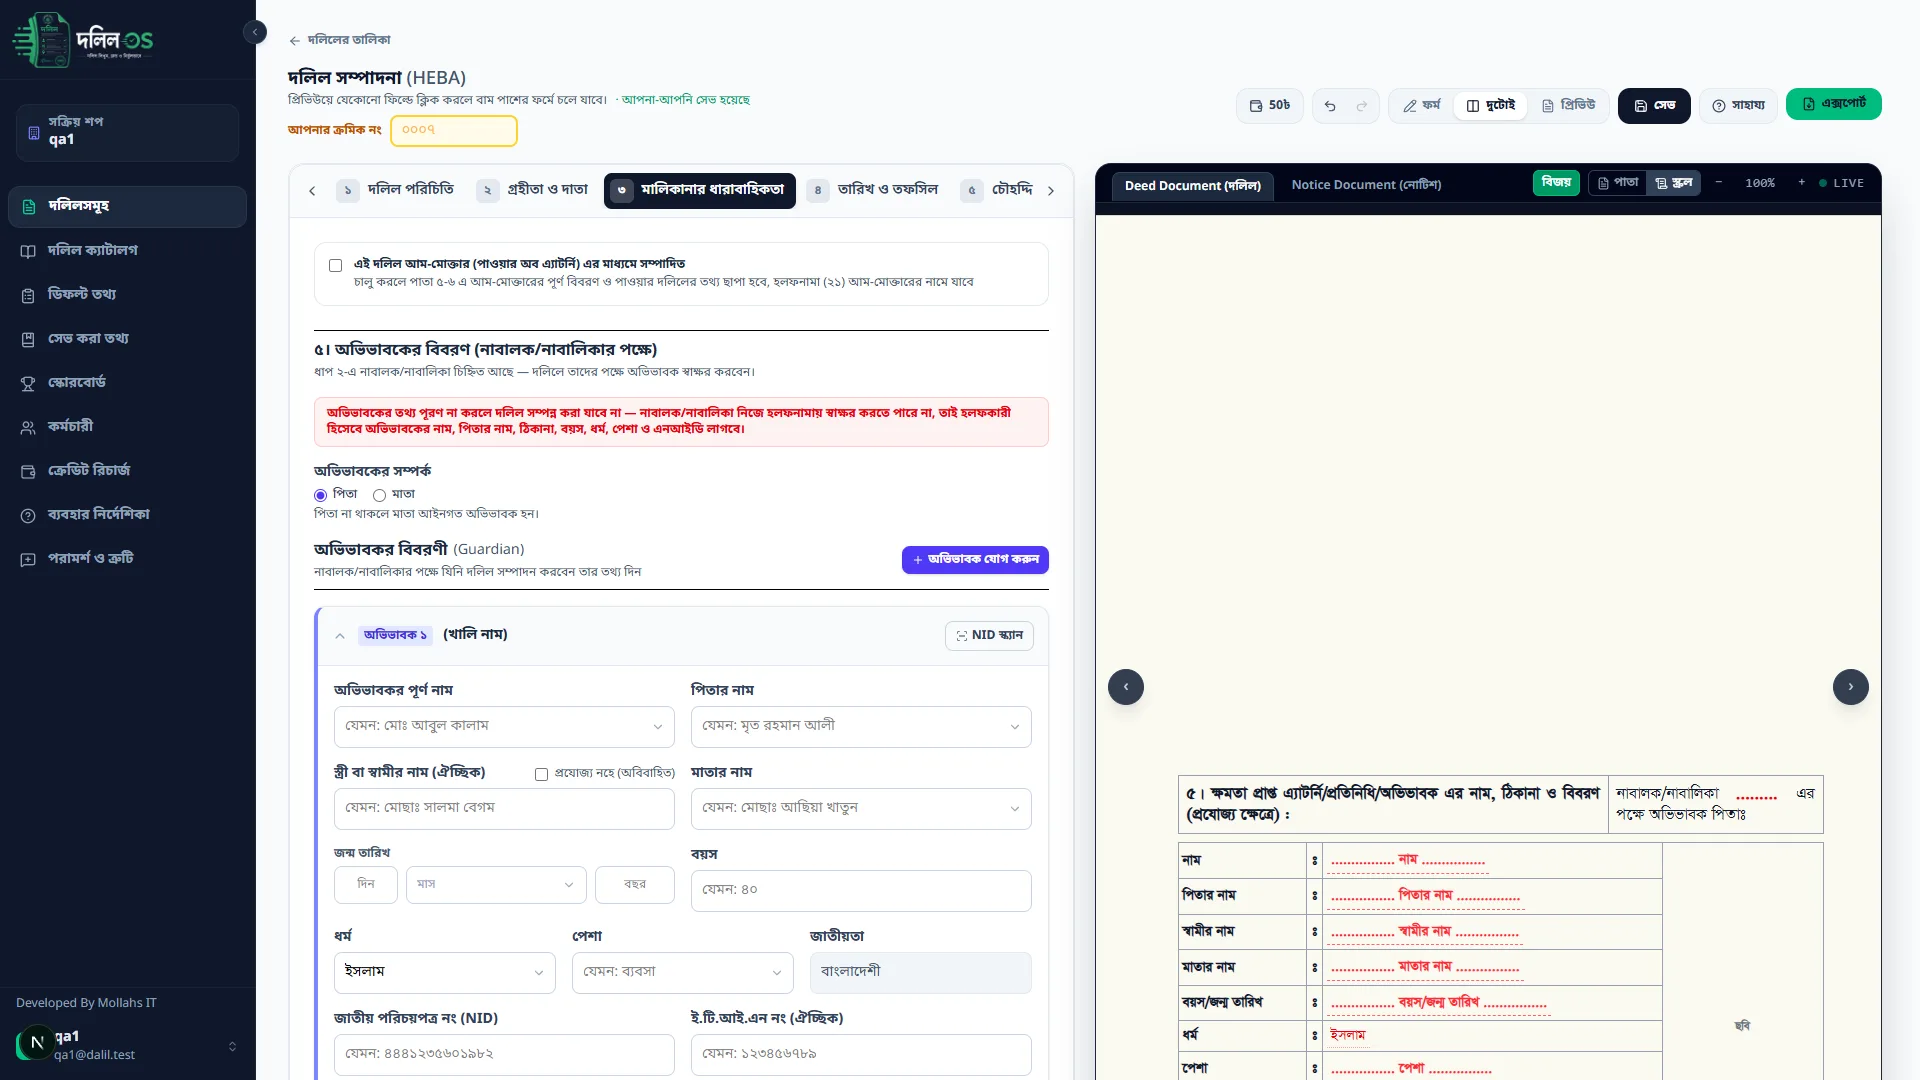Image resolution: width=1920 pixels, height=1080 pixels.
Task: Go to previous preview page arrow
Action: (x=1126, y=687)
